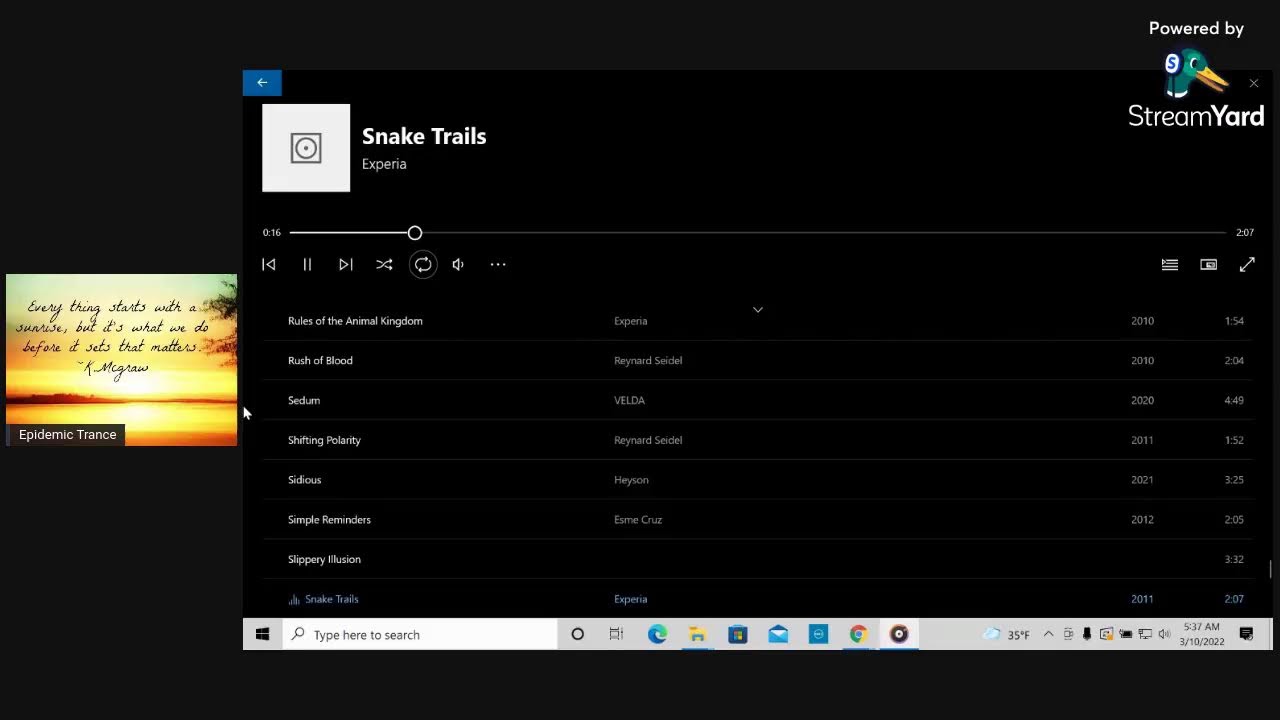
Task: Click the sunrise quote image thumbnail
Action: pyautogui.click(x=121, y=360)
